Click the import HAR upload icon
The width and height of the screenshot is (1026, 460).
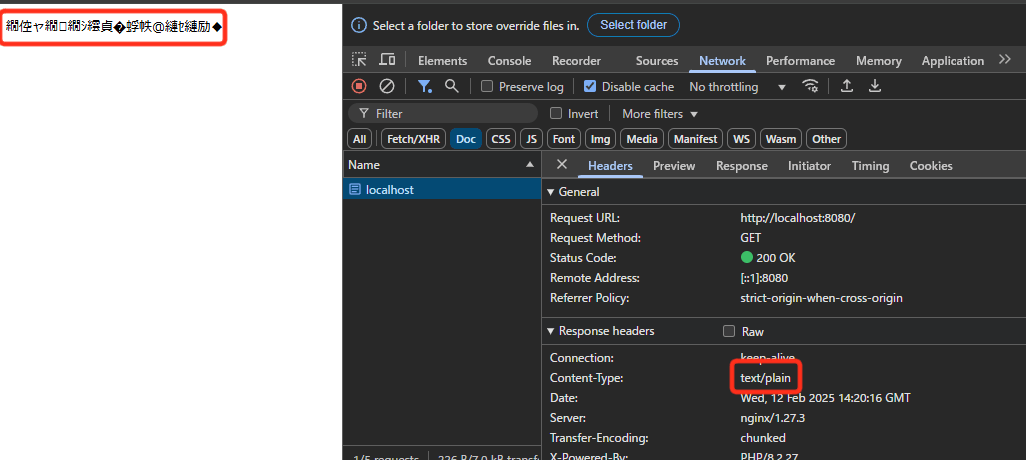(847, 87)
